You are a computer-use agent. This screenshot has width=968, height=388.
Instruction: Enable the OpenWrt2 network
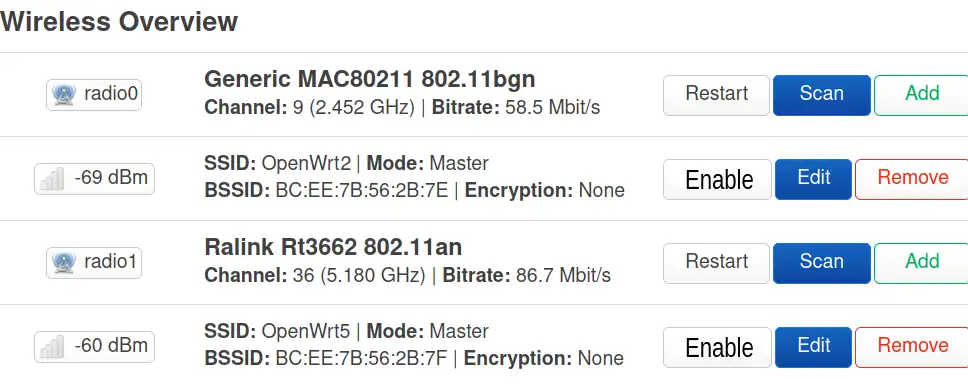[x=717, y=179]
